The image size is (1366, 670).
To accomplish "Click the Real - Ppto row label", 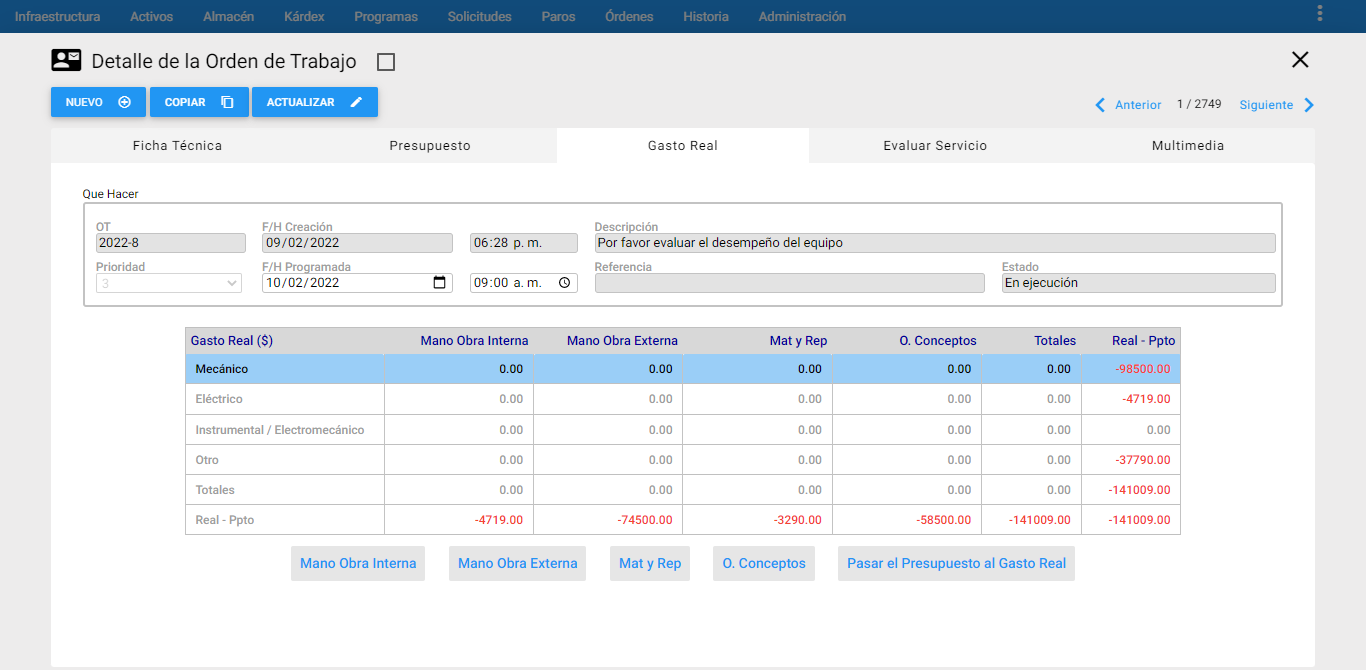I will point(223,520).
